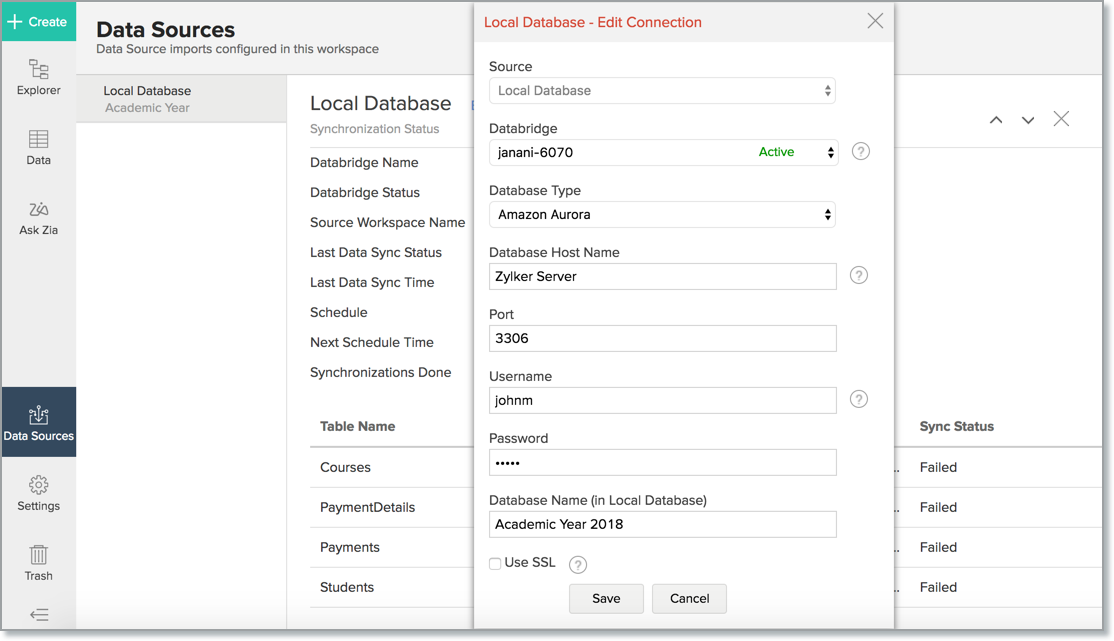
Task: Save the connection settings
Action: click(606, 599)
